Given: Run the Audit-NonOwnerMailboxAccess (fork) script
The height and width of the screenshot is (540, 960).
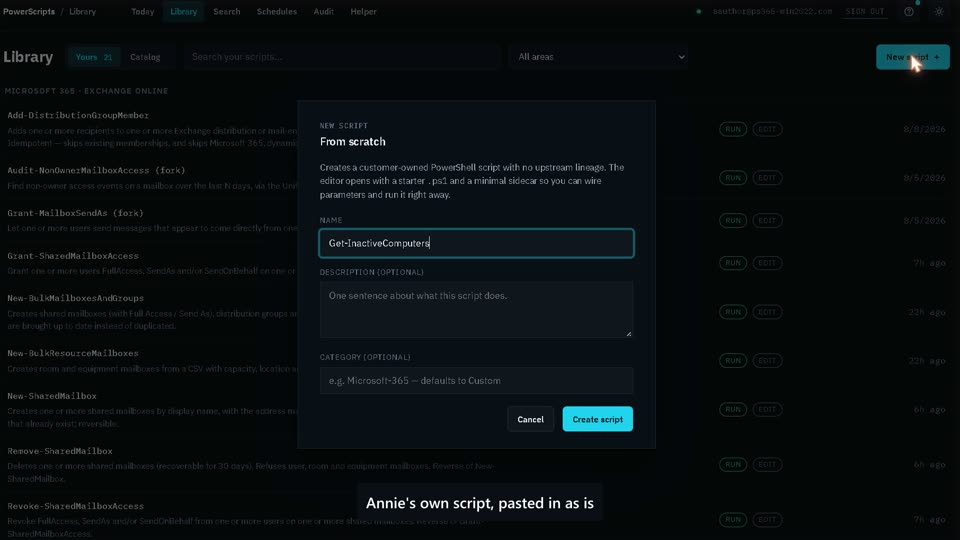Looking at the screenshot, I should [733, 178].
